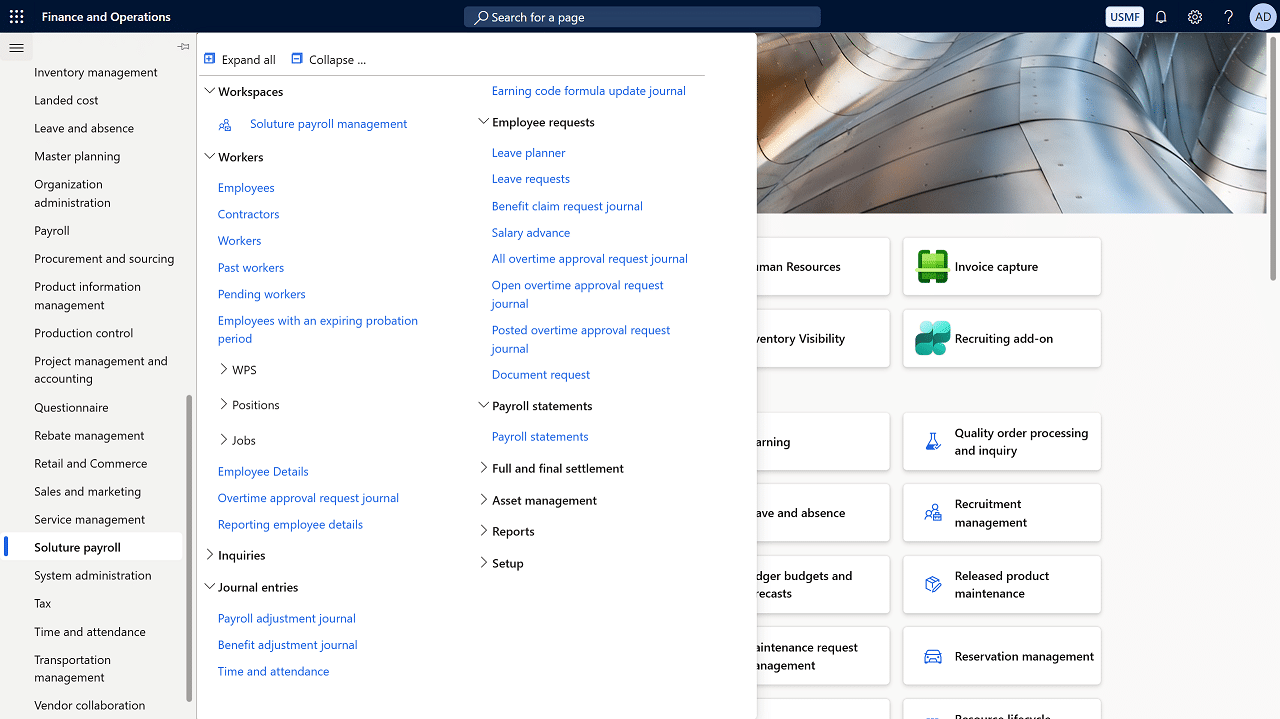Viewport: 1280px width, 719px height.
Task: Click the Released product maintenance box icon
Action: [932, 584]
